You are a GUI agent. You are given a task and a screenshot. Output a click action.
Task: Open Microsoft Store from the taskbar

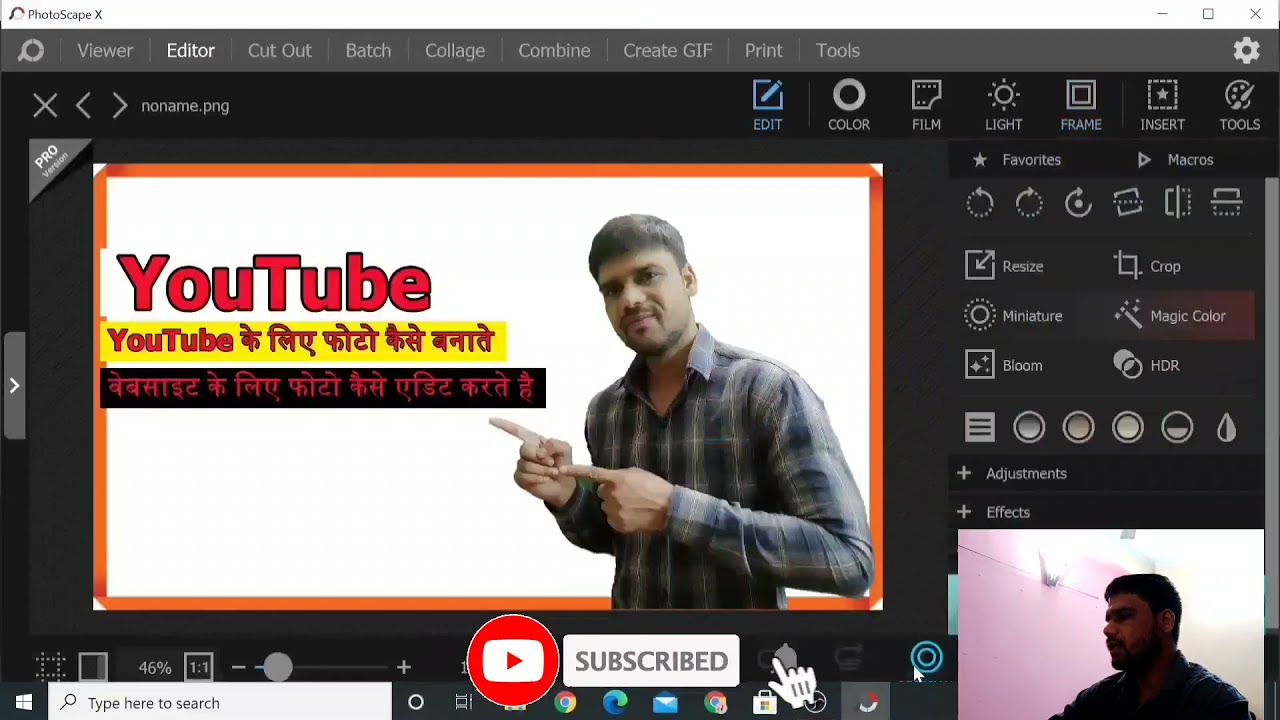pyautogui.click(x=765, y=703)
